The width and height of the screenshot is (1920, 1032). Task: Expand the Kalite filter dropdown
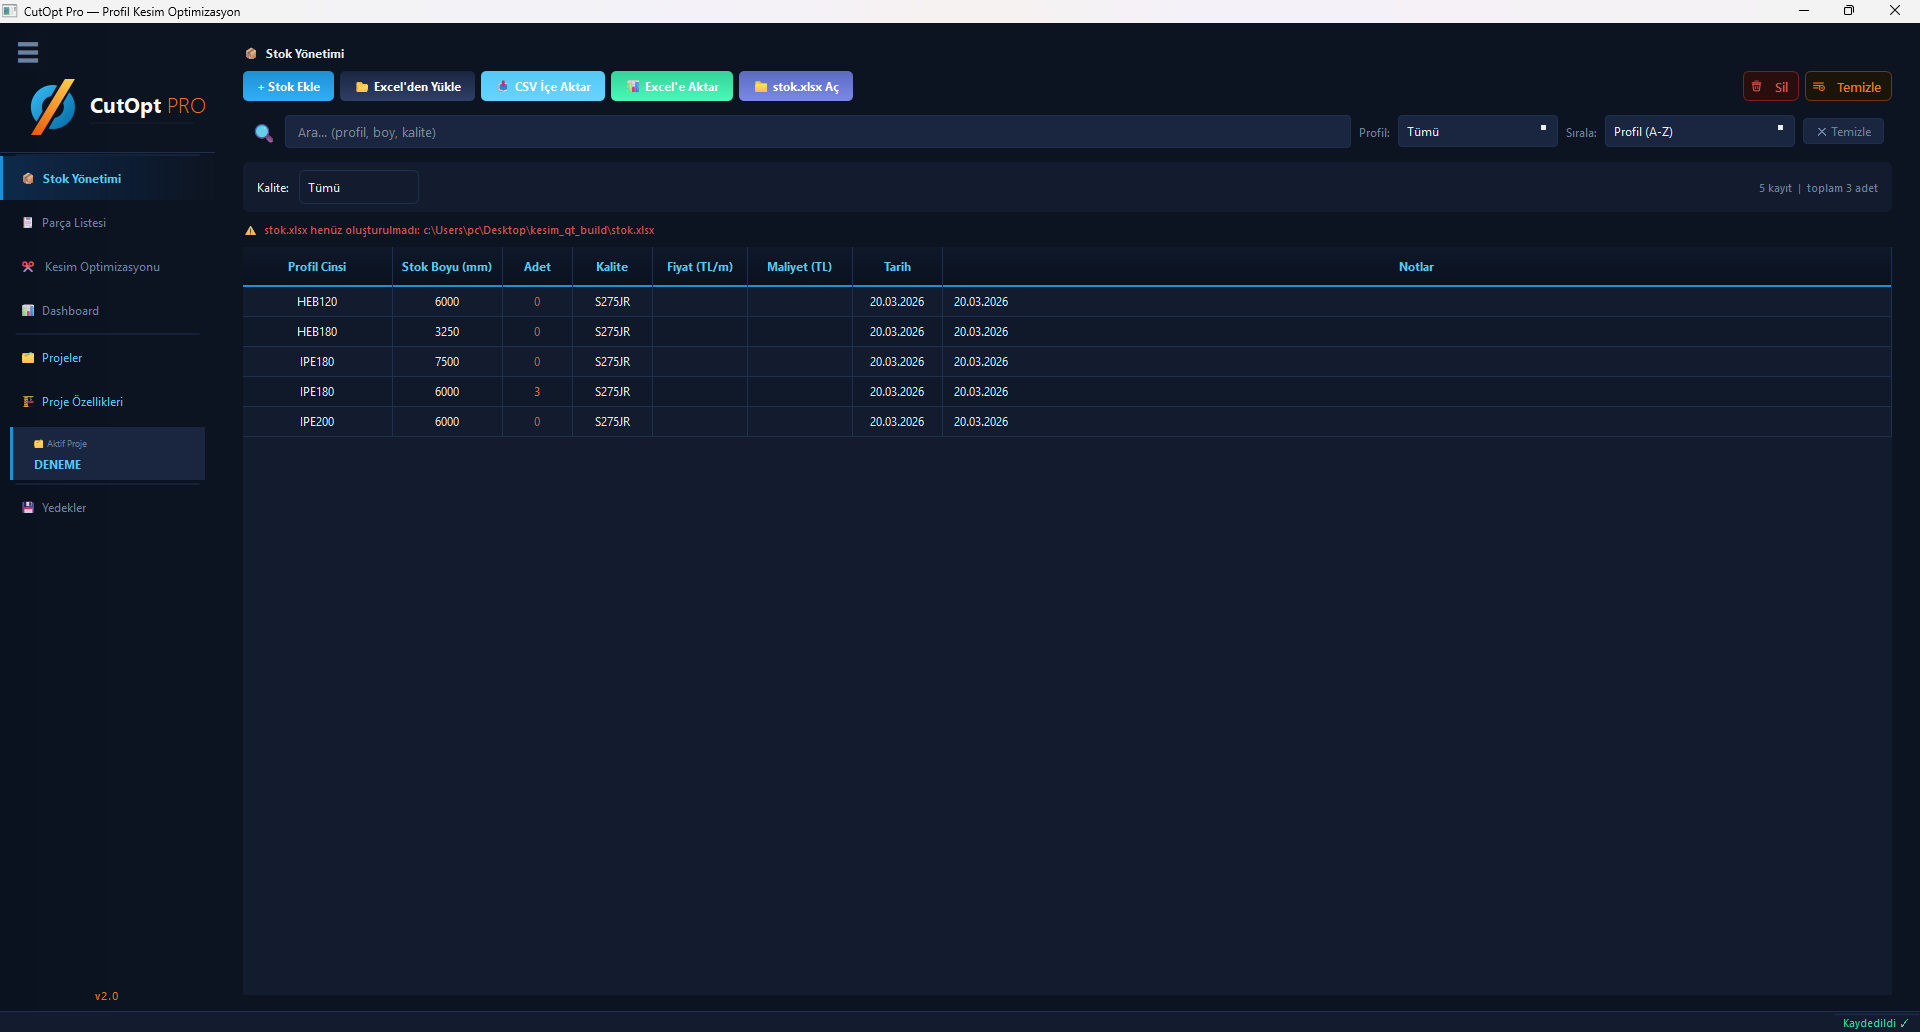point(358,188)
